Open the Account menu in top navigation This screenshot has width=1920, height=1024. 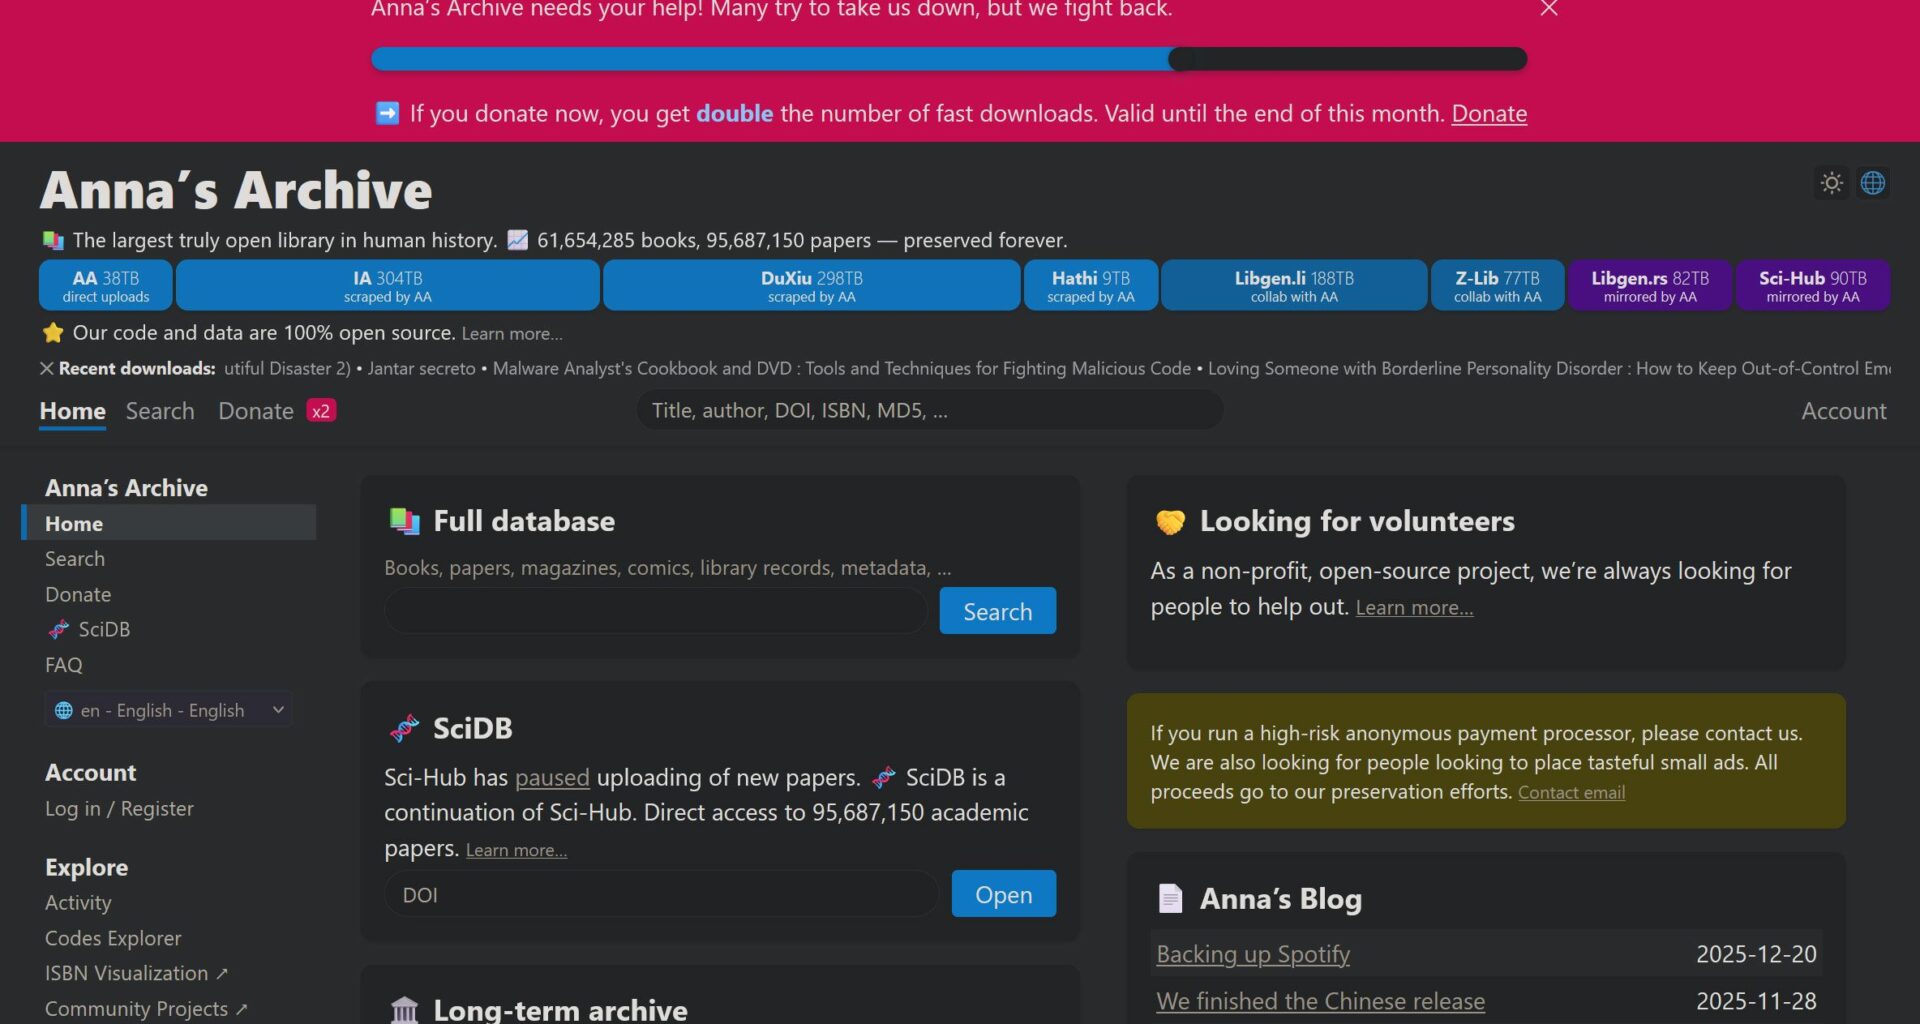[1843, 411]
